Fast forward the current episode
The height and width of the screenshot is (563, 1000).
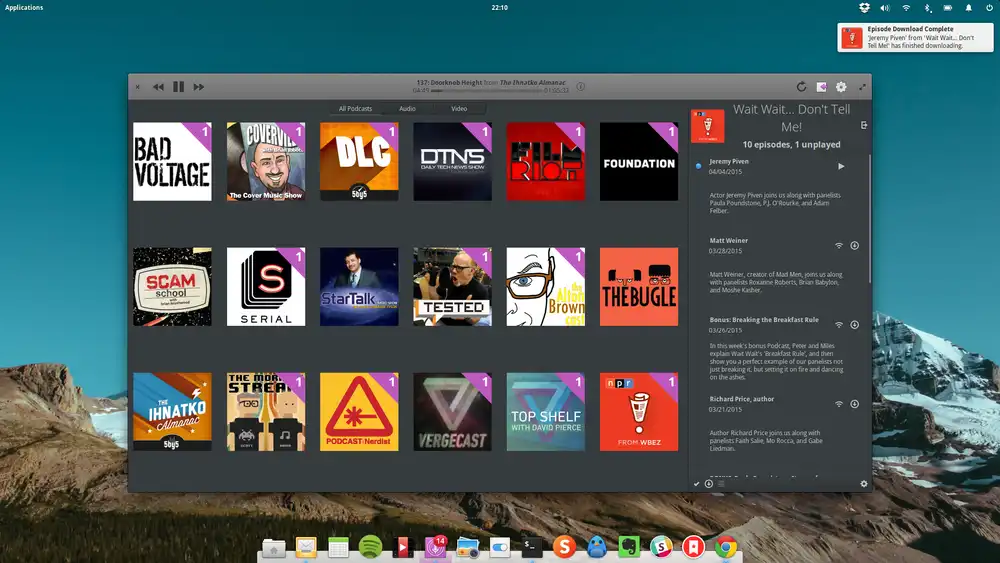click(x=199, y=87)
